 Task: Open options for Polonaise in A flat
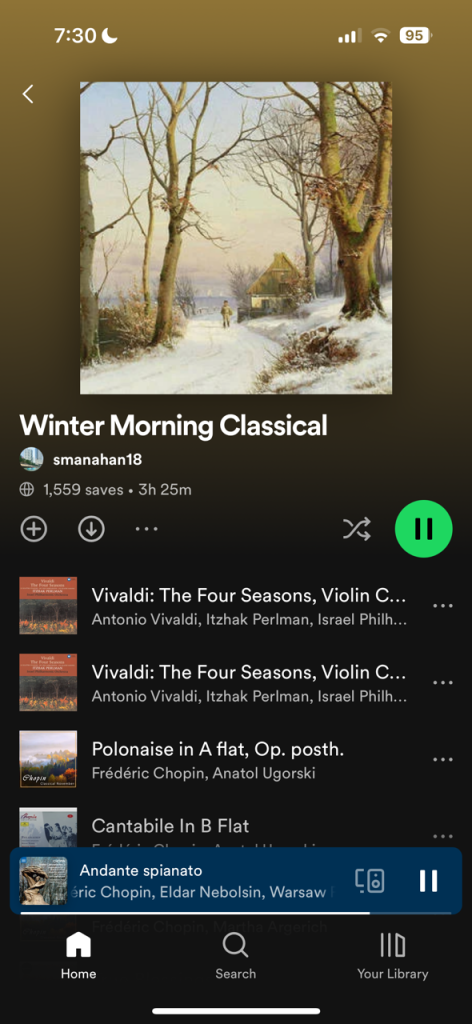pos(443,759)
